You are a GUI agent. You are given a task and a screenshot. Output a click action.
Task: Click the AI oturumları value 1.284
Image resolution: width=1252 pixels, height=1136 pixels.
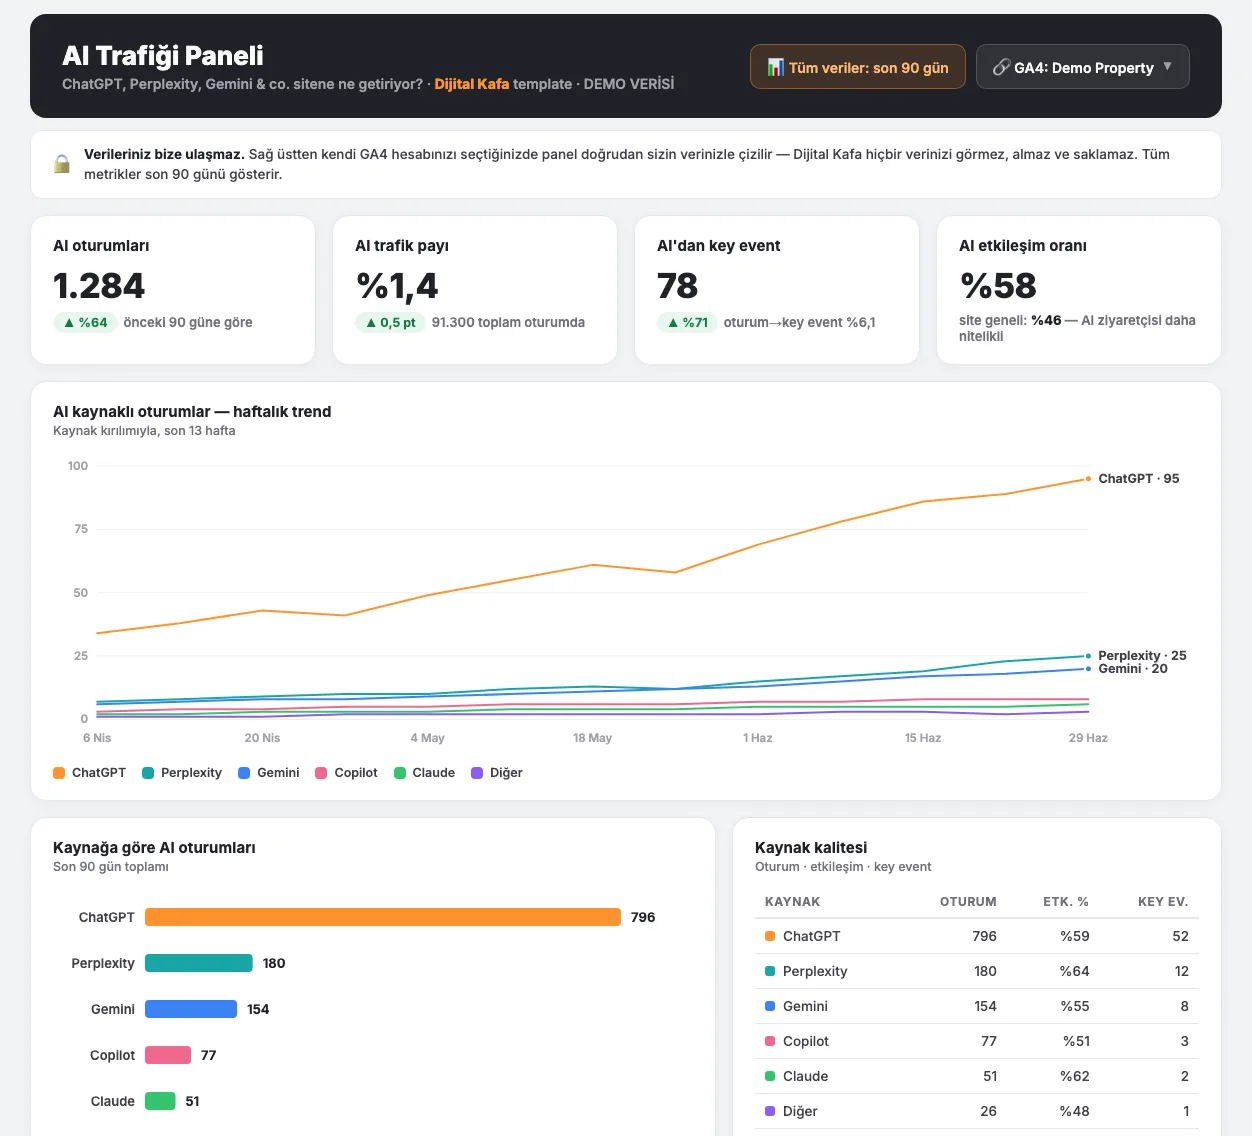(99, 286)
